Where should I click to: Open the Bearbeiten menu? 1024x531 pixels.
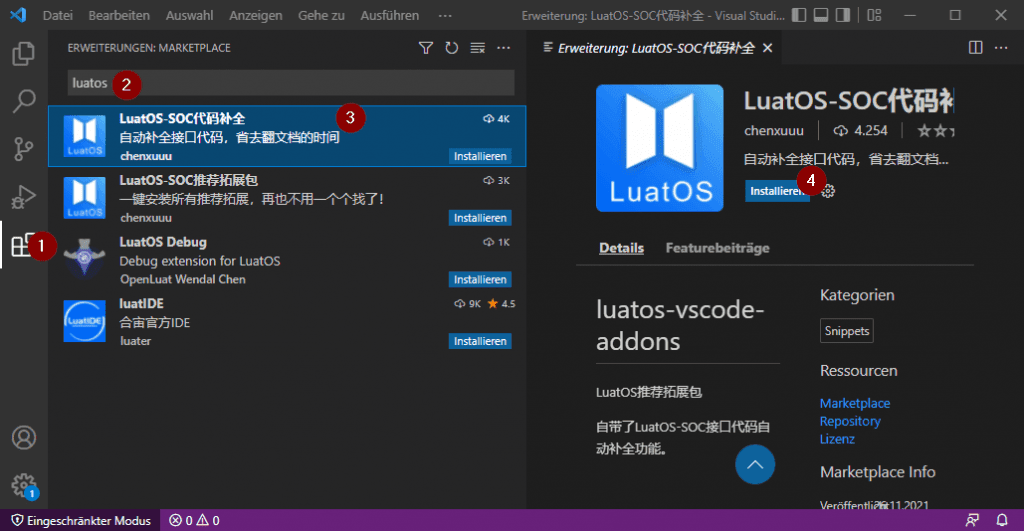119,16
